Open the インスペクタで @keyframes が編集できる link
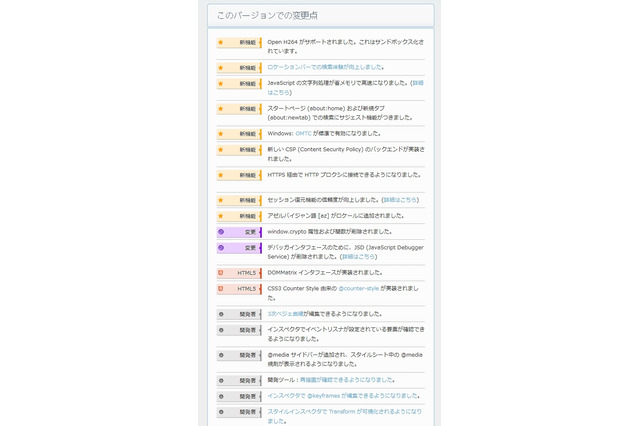The height and width of the screenshot is (426, 640). [343, 396]
